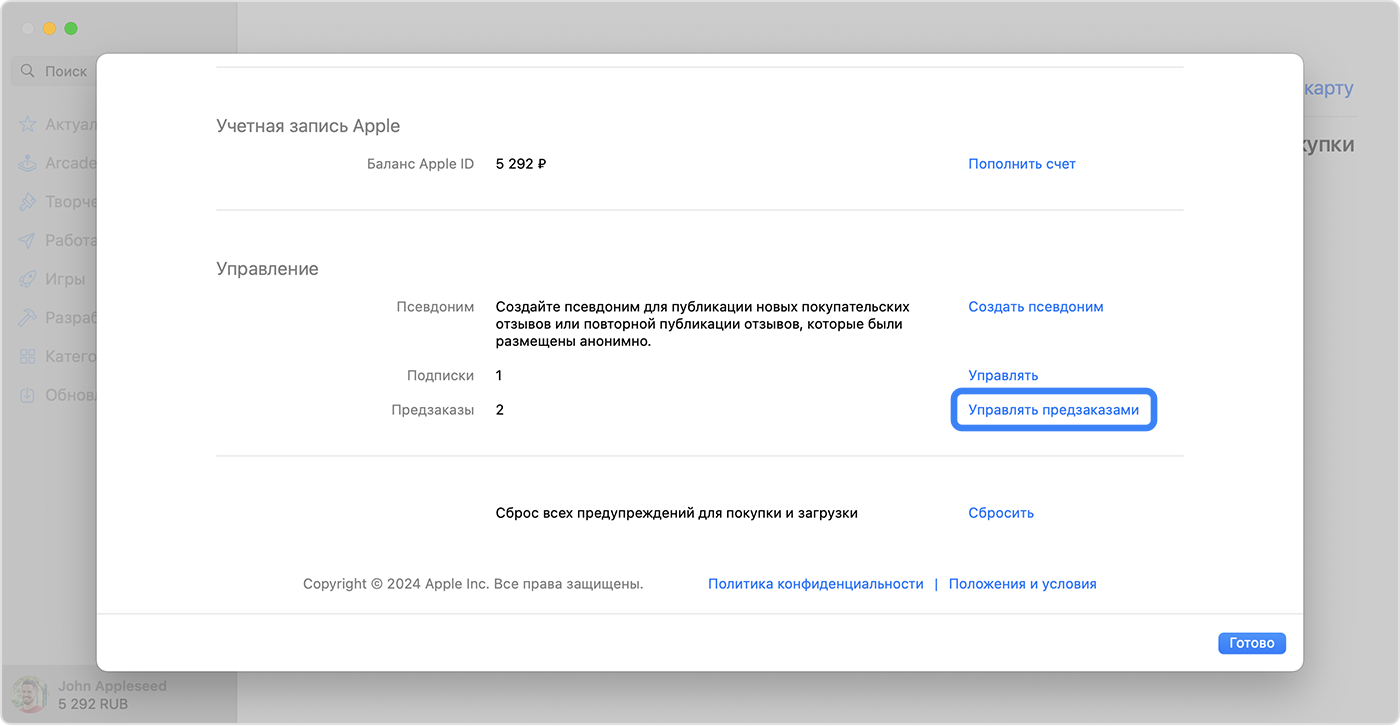
Task: Click the Учетная запись Apple heading
Action: pos(308,127)
